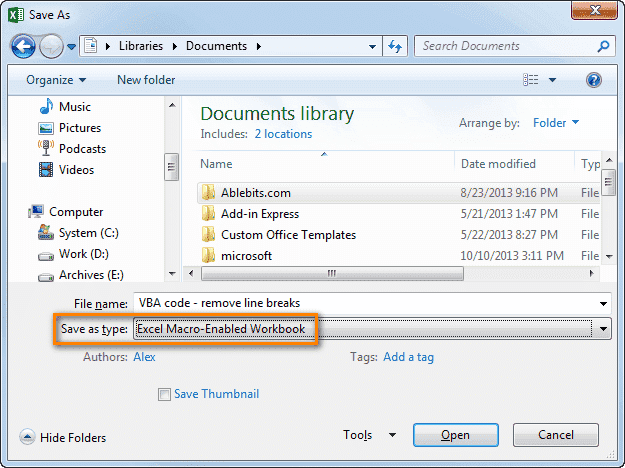Click Documents in the address path
Image resolution: width=625 pixels, height=468 pixels.
point(216,46)
